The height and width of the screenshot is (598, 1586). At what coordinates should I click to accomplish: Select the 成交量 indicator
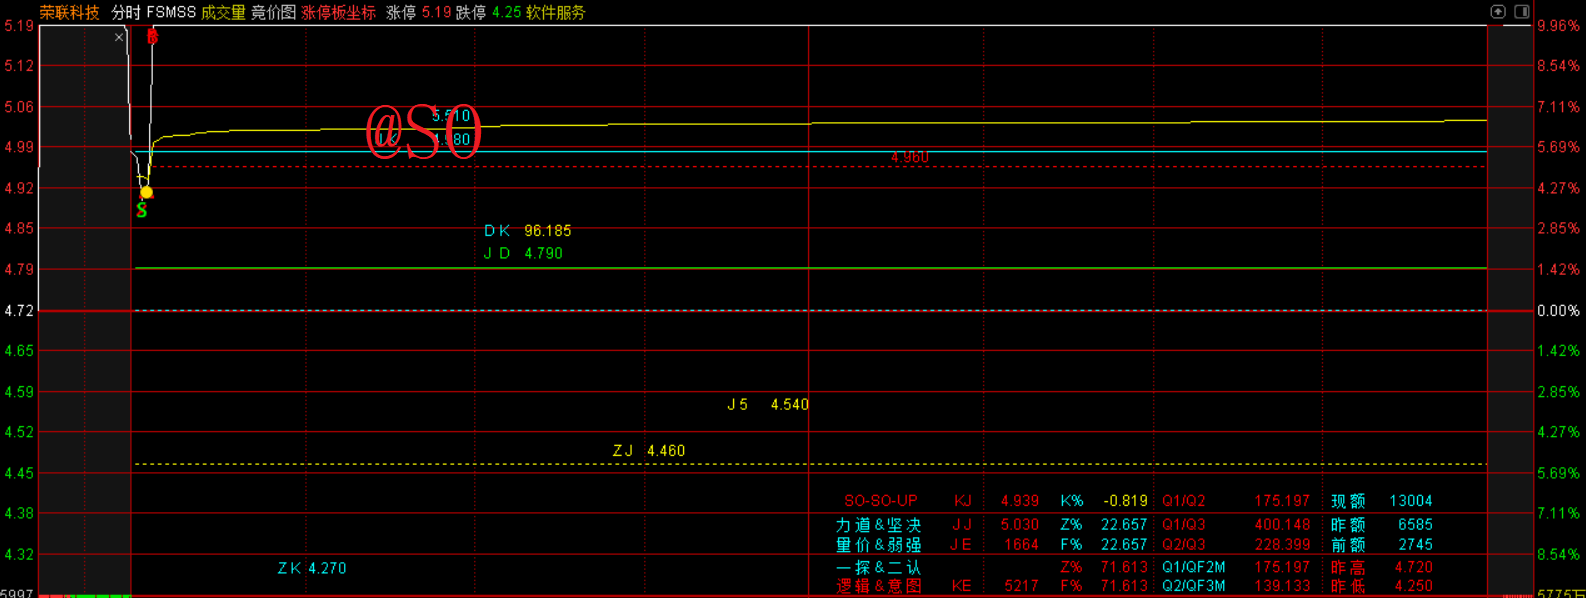(x=223, y=12)
